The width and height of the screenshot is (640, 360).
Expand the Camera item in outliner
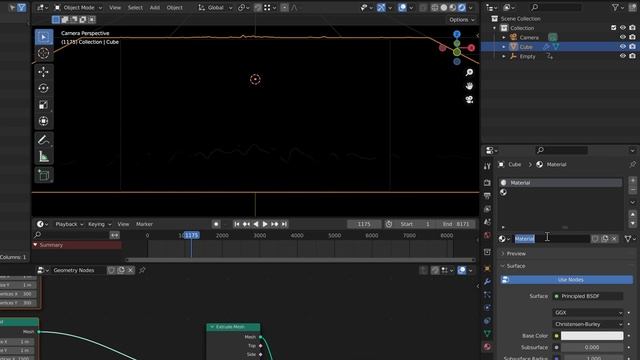[503, 37]
